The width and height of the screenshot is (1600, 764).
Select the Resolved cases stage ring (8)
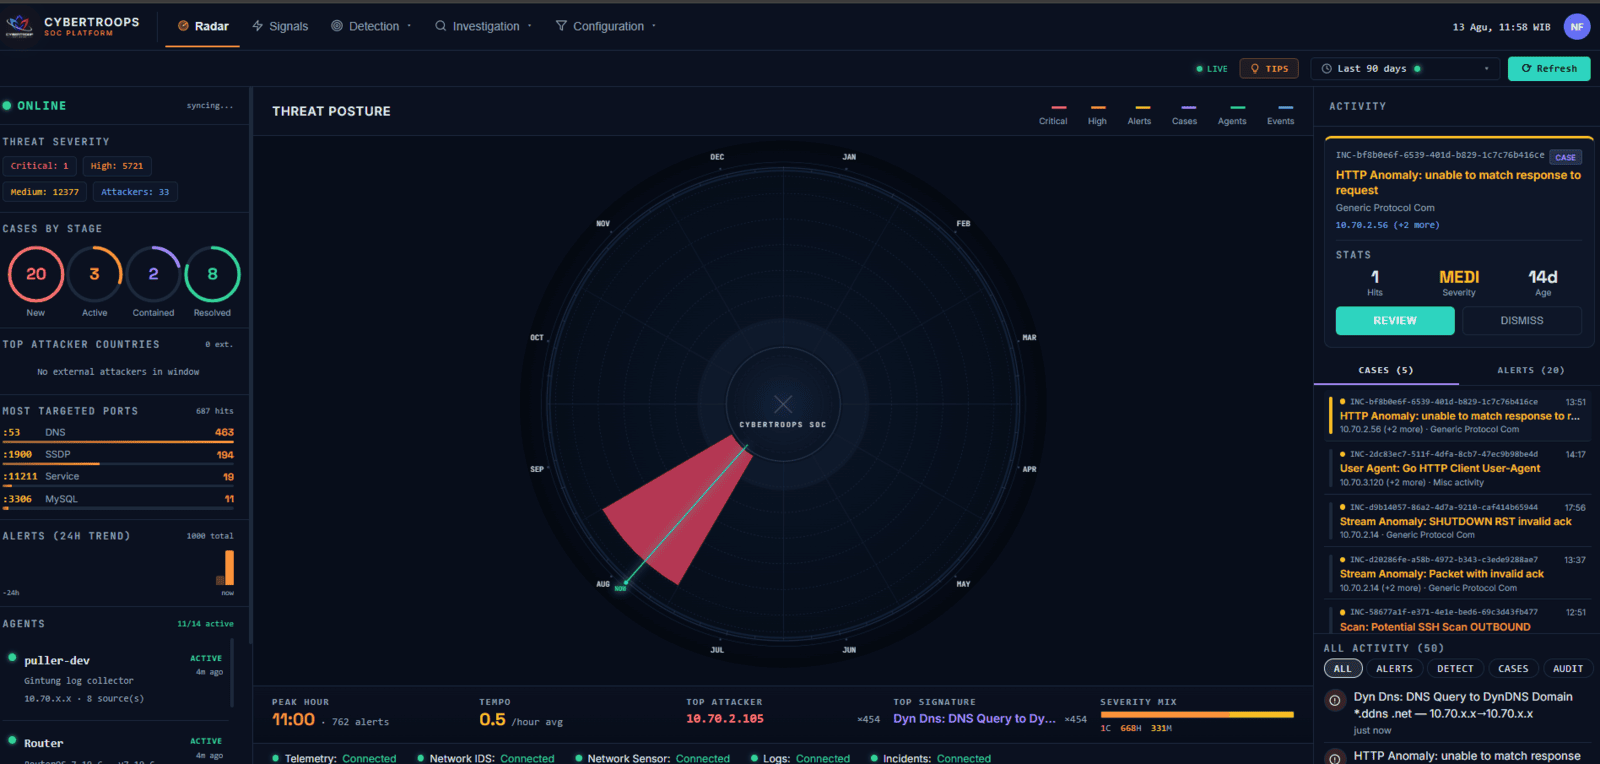pos(212,274)
